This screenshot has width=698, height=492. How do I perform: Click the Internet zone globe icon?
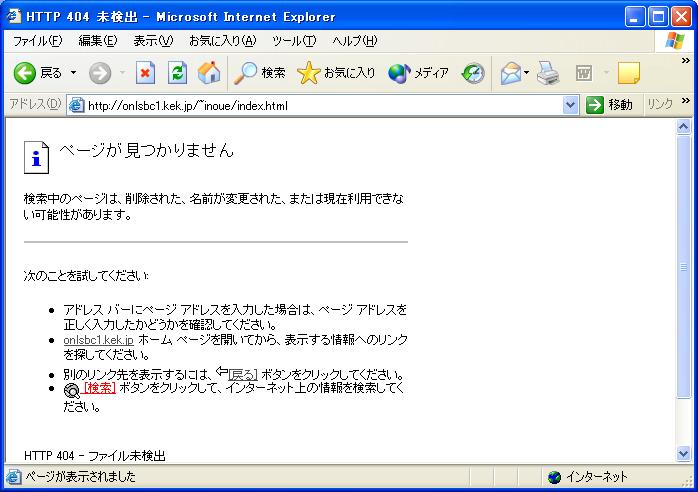(555, 477)
